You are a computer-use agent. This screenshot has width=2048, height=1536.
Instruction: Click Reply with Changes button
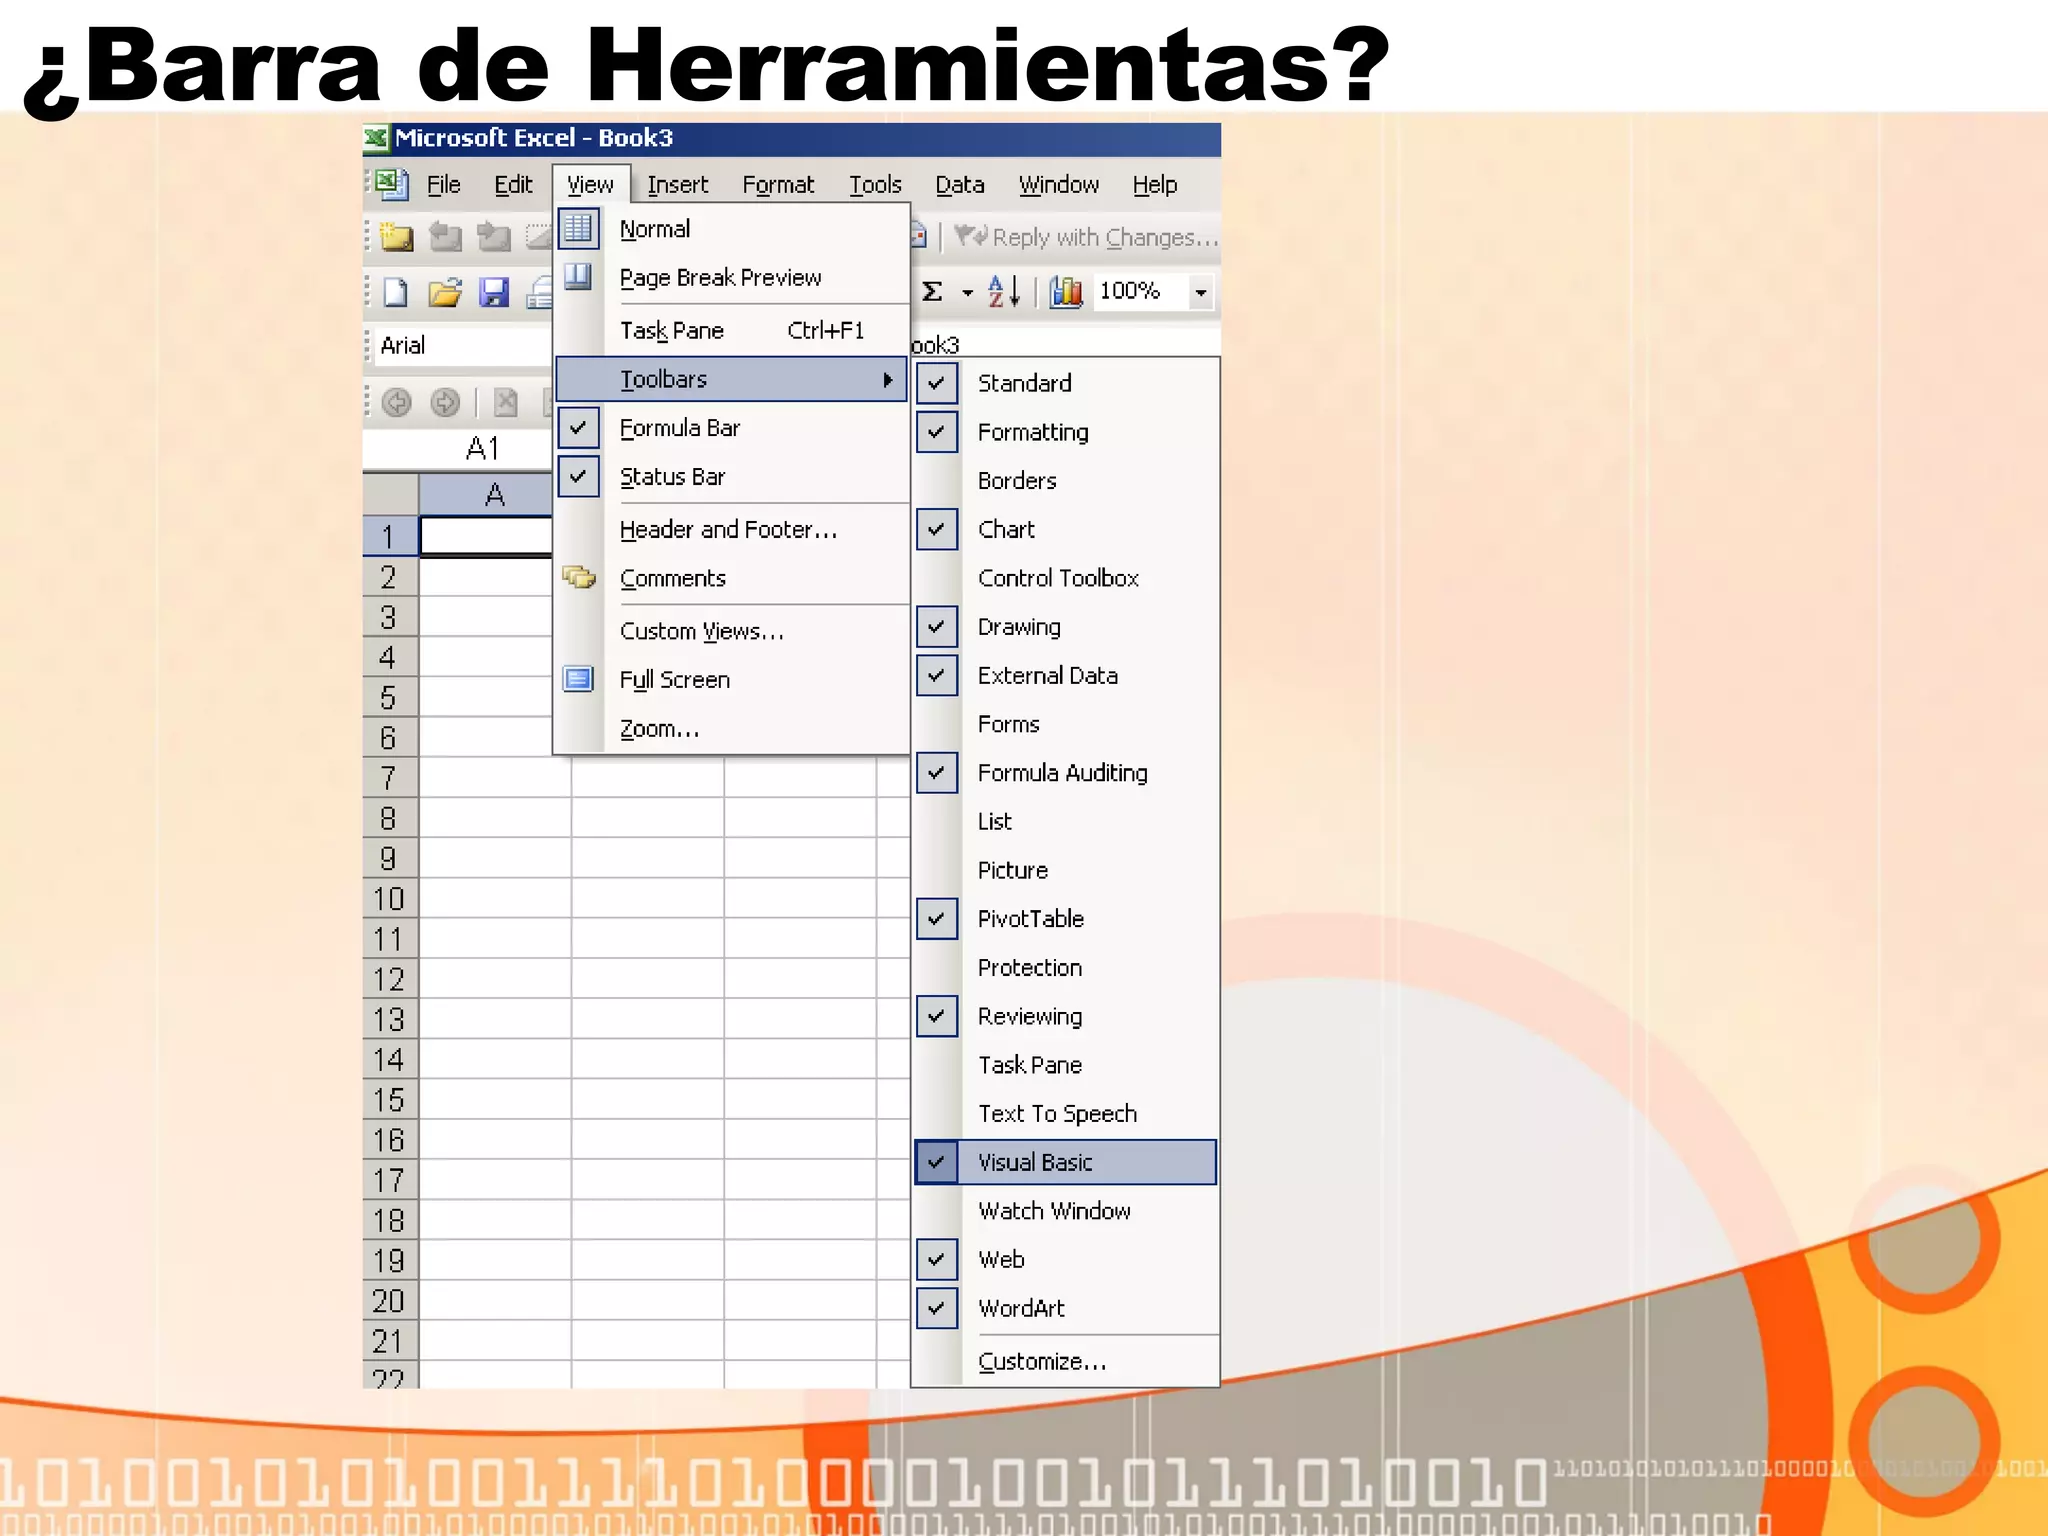tap(1086, 237)
